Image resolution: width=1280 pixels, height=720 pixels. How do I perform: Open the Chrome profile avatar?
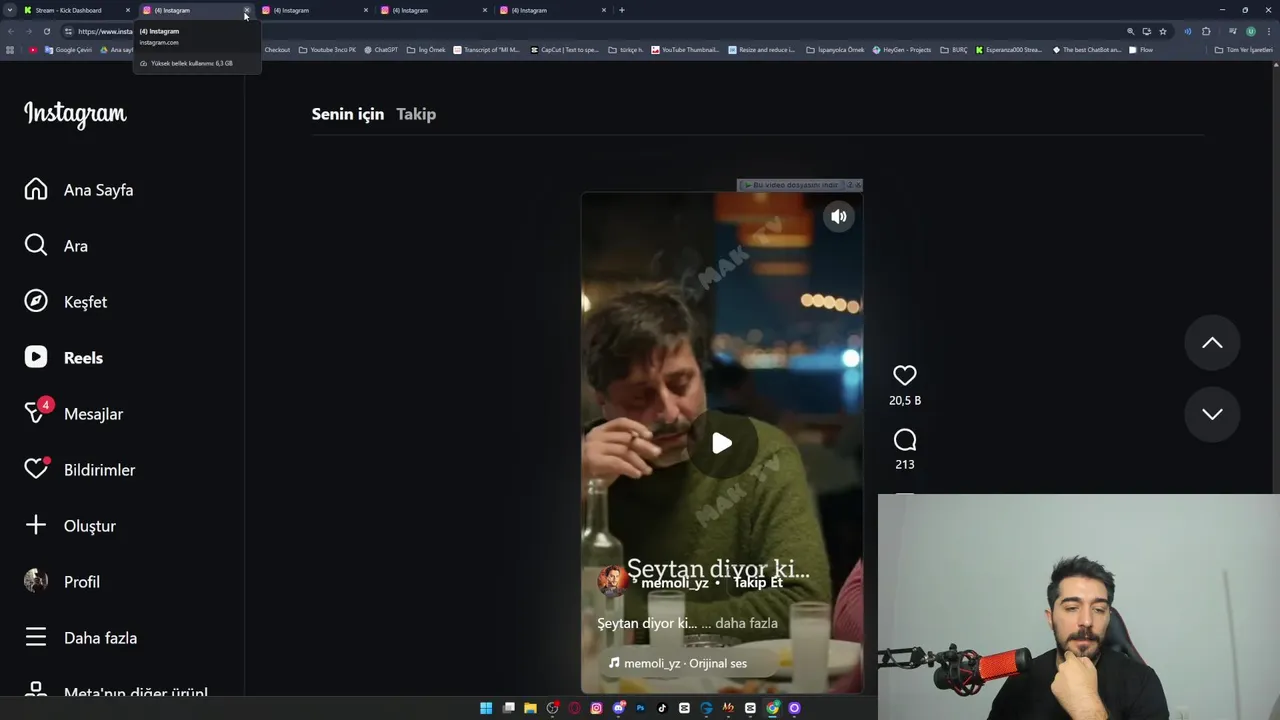click(1250, 31)
